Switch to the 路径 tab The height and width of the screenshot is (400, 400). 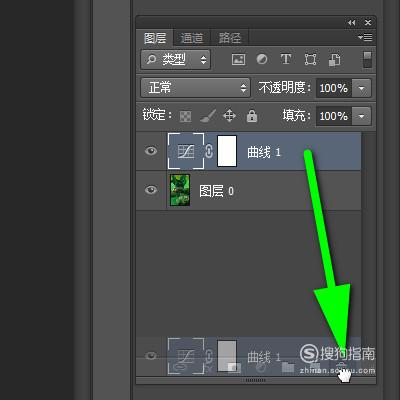click(229, 38)
